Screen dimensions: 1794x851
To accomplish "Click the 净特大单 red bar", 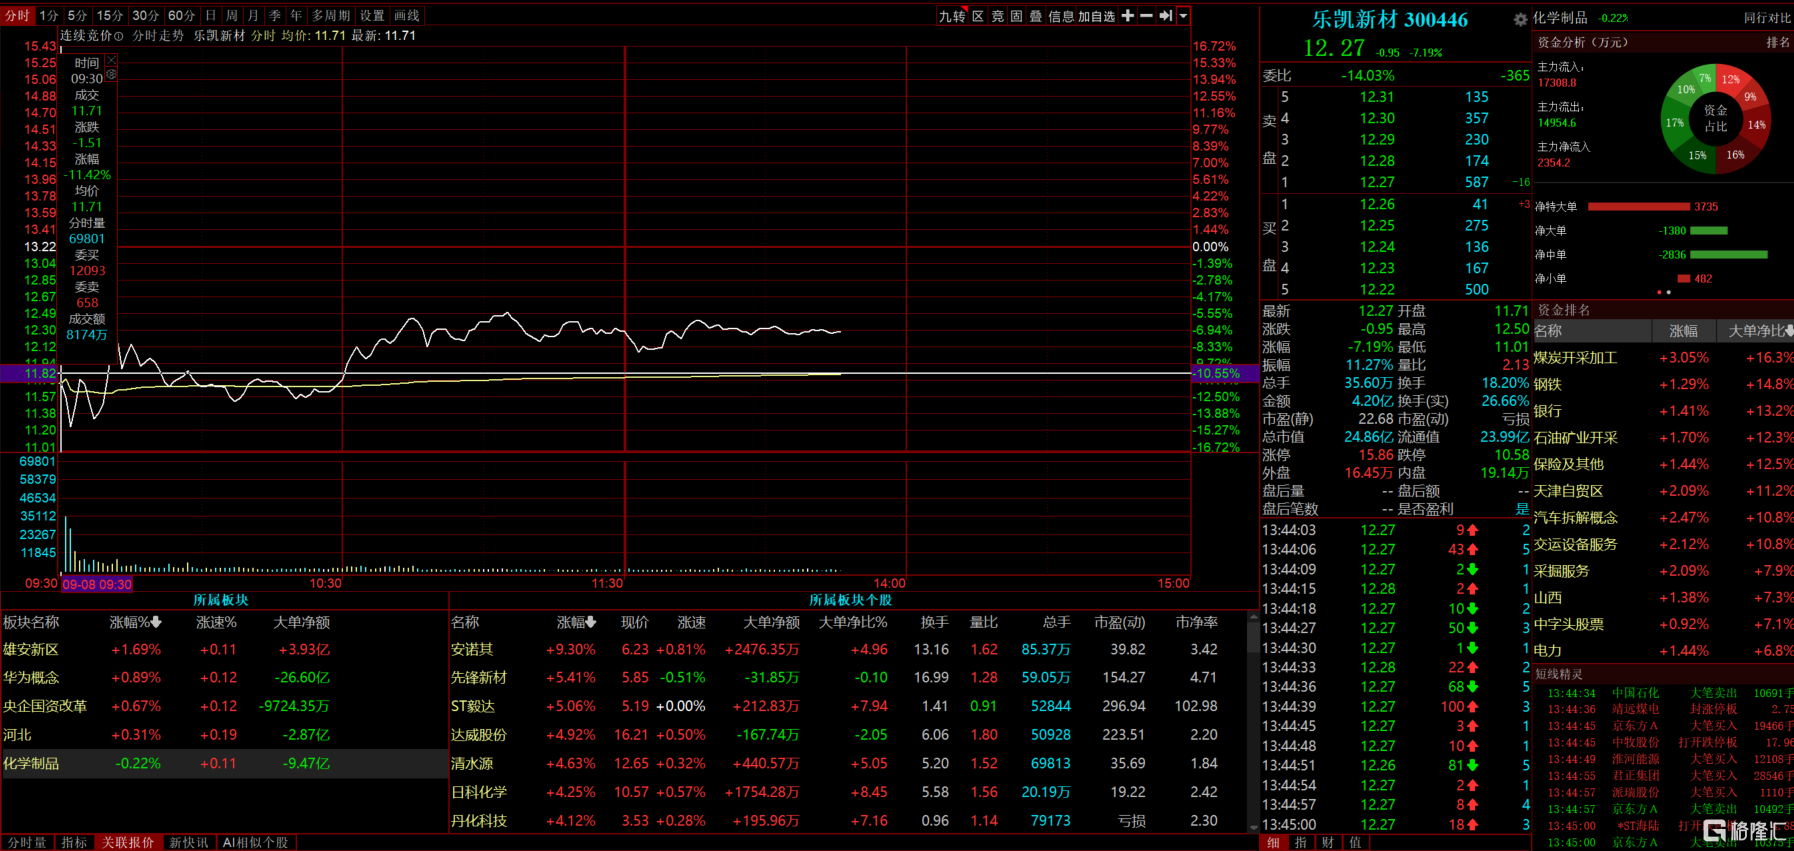I will [x=1639, y=207].
